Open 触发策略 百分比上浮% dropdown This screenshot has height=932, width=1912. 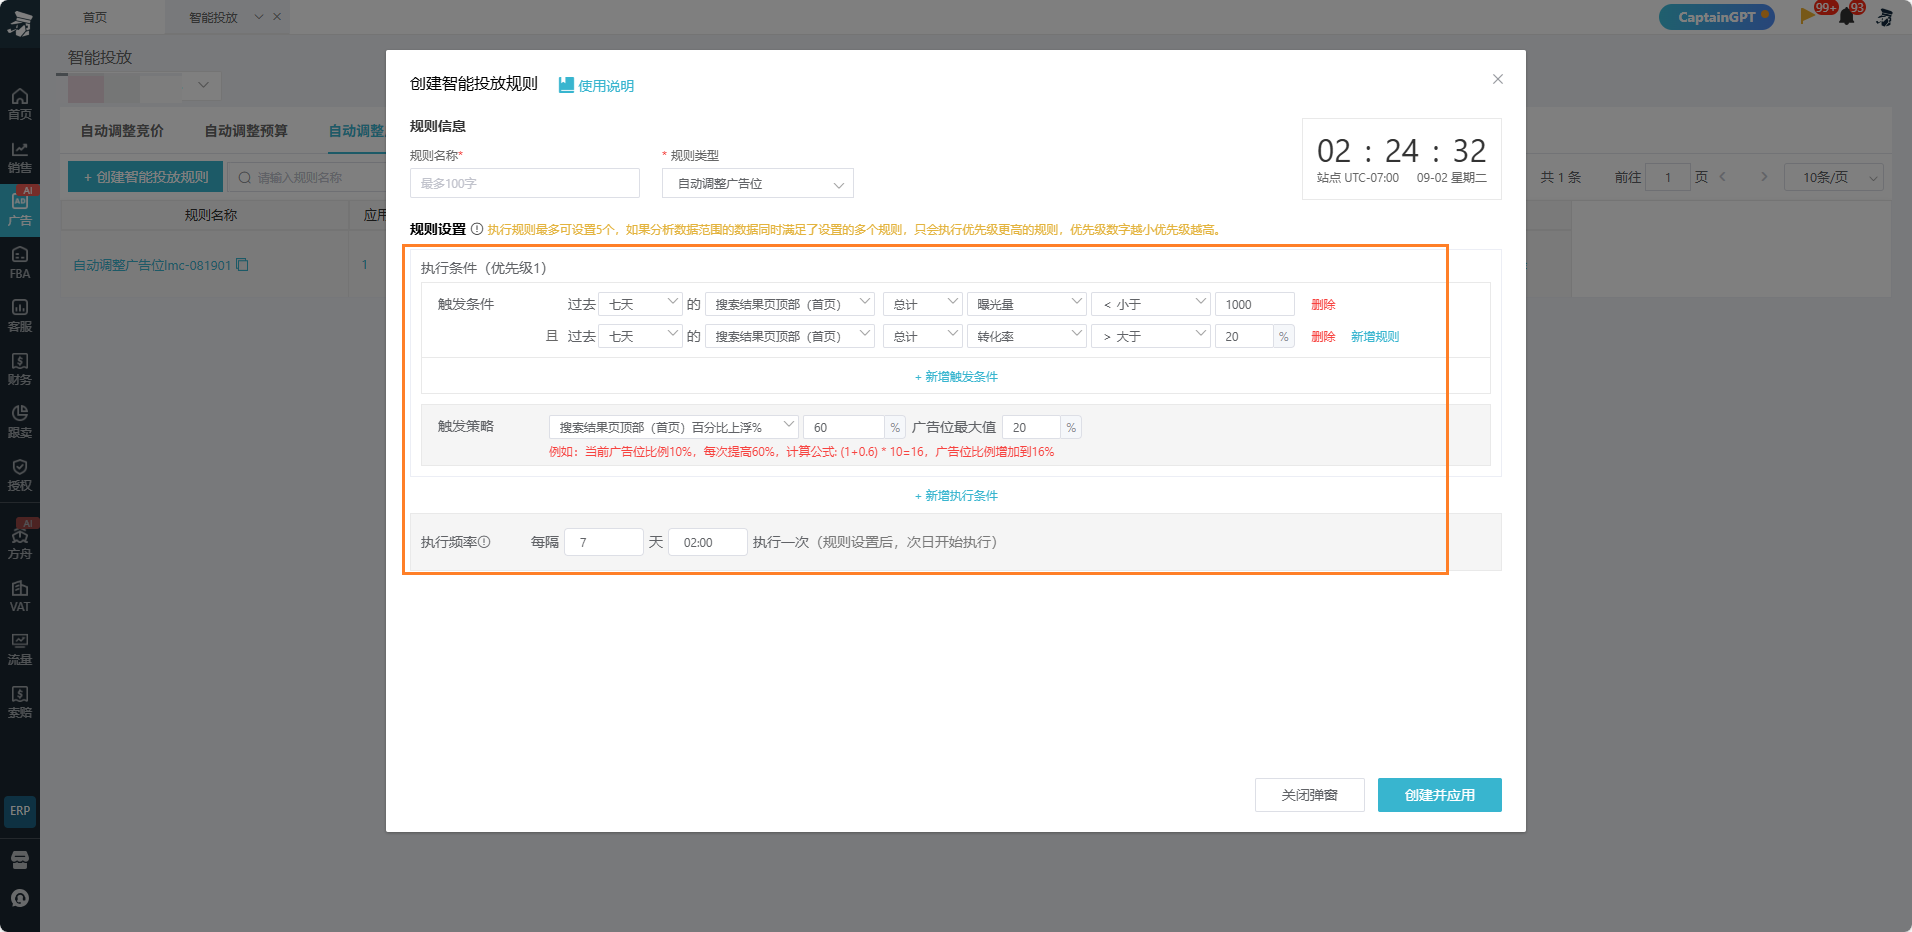click(674, 427)
